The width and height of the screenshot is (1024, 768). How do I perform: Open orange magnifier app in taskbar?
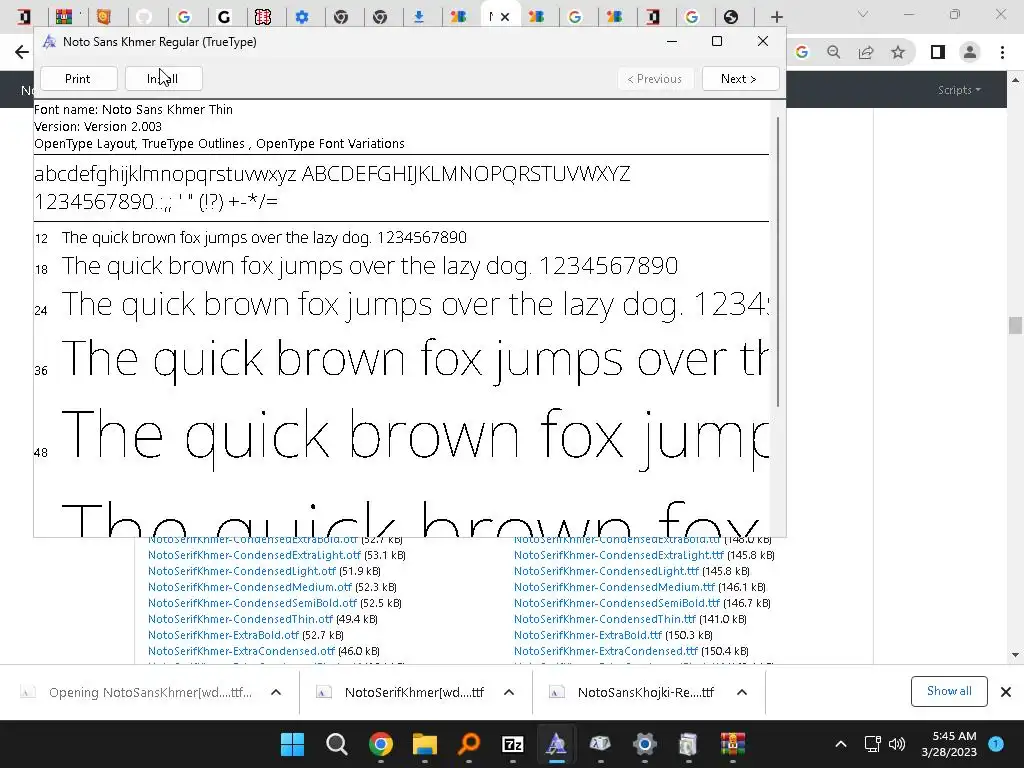click(x=468, y=744)
